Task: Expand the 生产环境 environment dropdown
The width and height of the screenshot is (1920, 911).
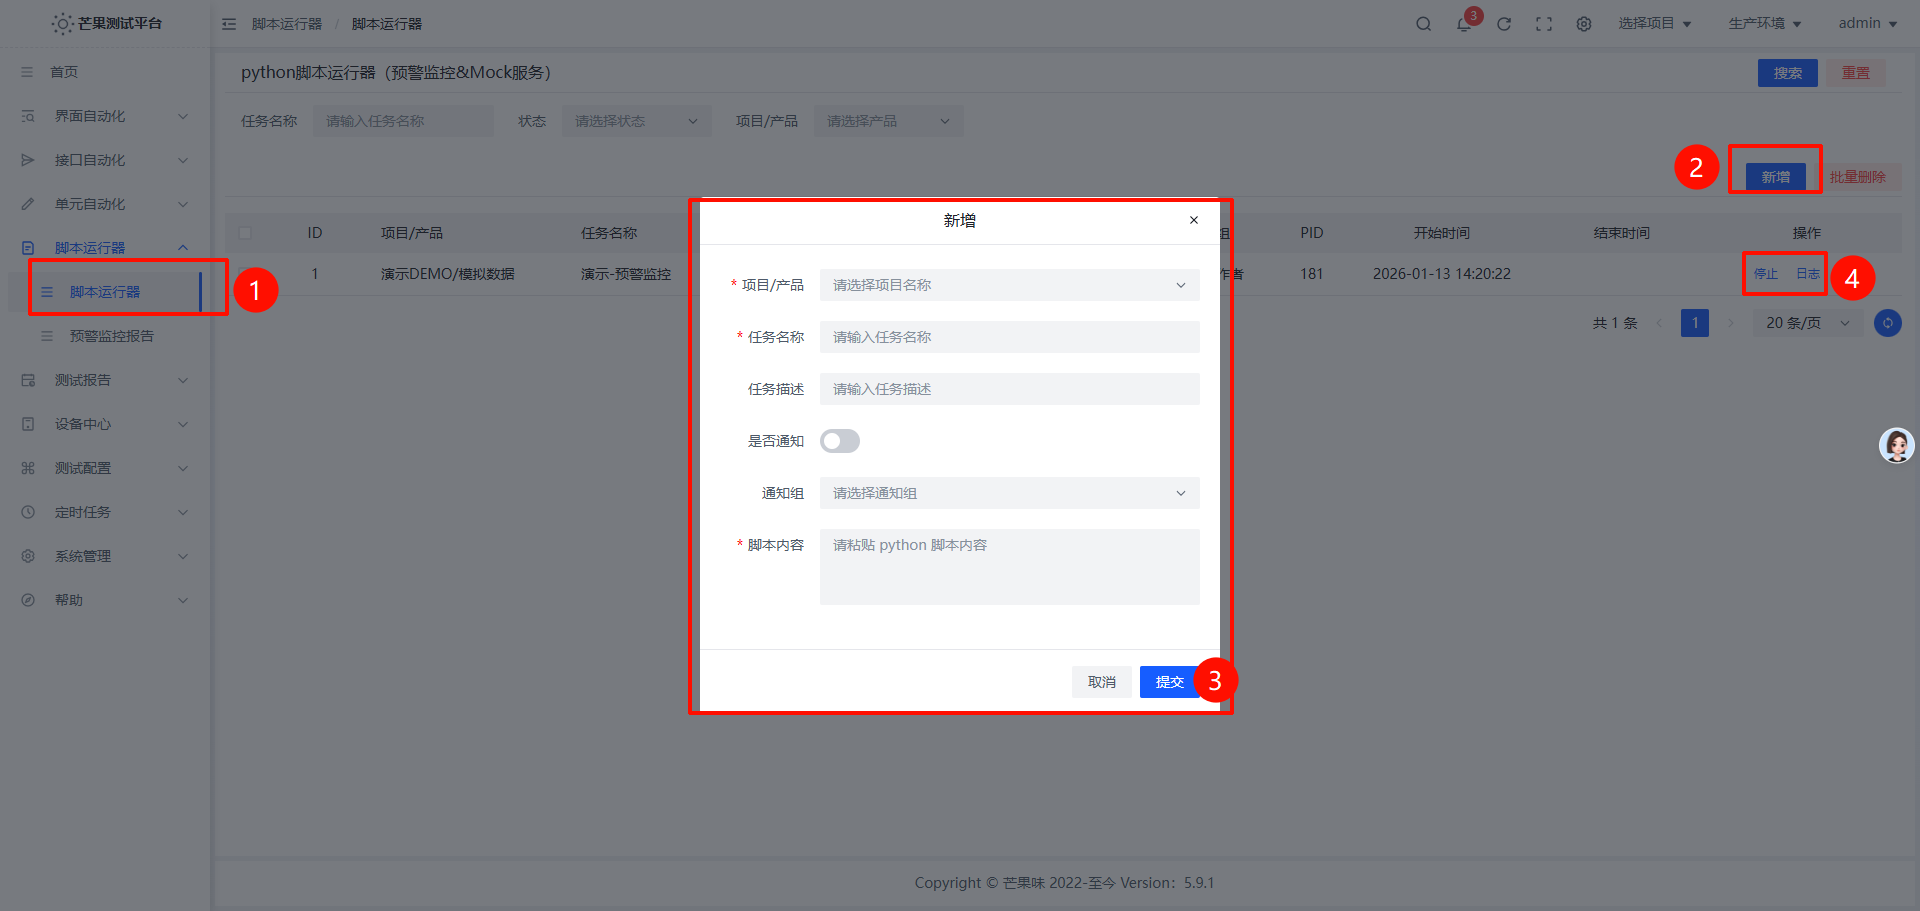Action: coord(1764,24)
